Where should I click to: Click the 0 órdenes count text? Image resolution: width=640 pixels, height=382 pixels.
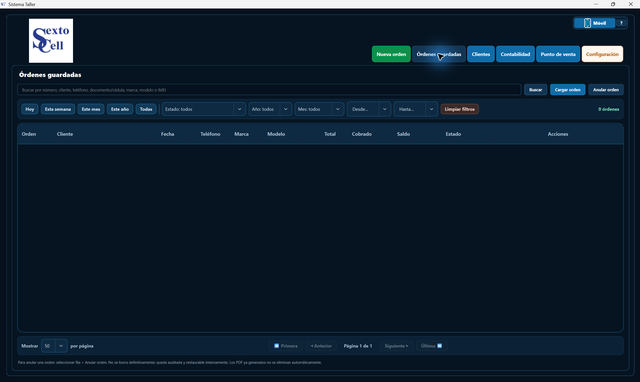pos(609,109)
